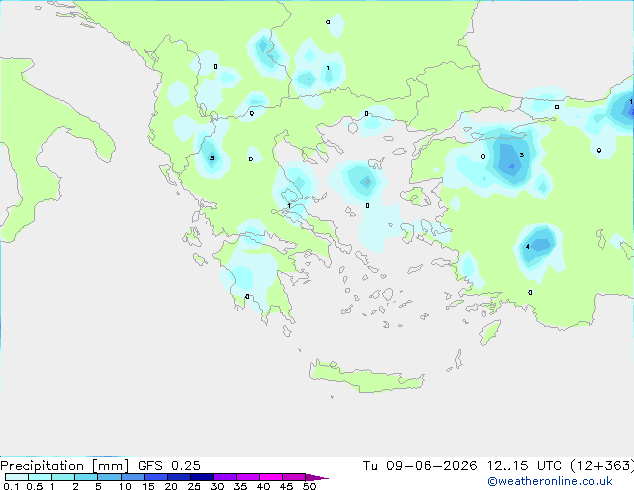This screenshot has width=634, height=490.
Task: Click the legend label "0.5"
Action: point(35,486)
